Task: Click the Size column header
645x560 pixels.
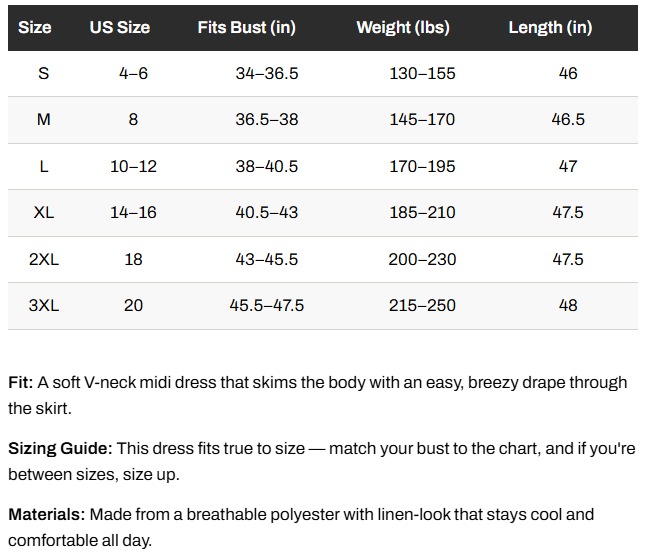Action: pyautogui.click(x=35, y=28)
